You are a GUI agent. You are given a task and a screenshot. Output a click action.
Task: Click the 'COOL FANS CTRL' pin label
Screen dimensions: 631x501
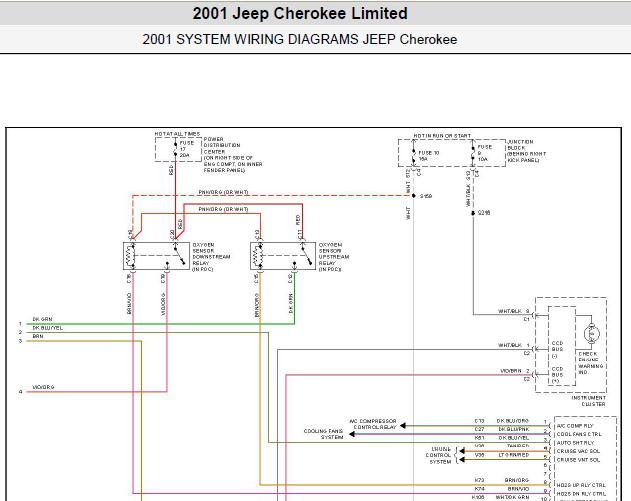click(579, 434)
